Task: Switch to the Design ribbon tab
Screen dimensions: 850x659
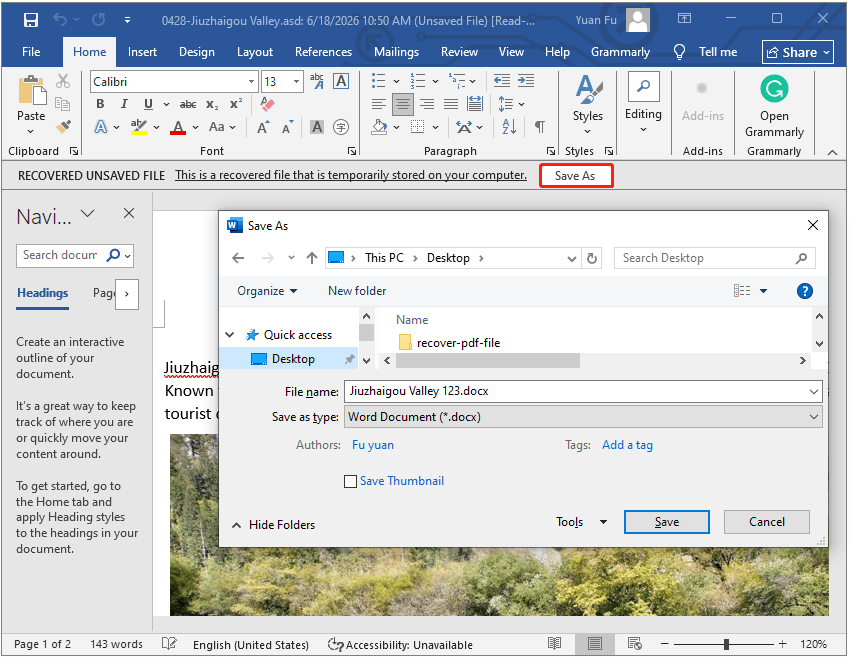Action: [x=197, y=52]
